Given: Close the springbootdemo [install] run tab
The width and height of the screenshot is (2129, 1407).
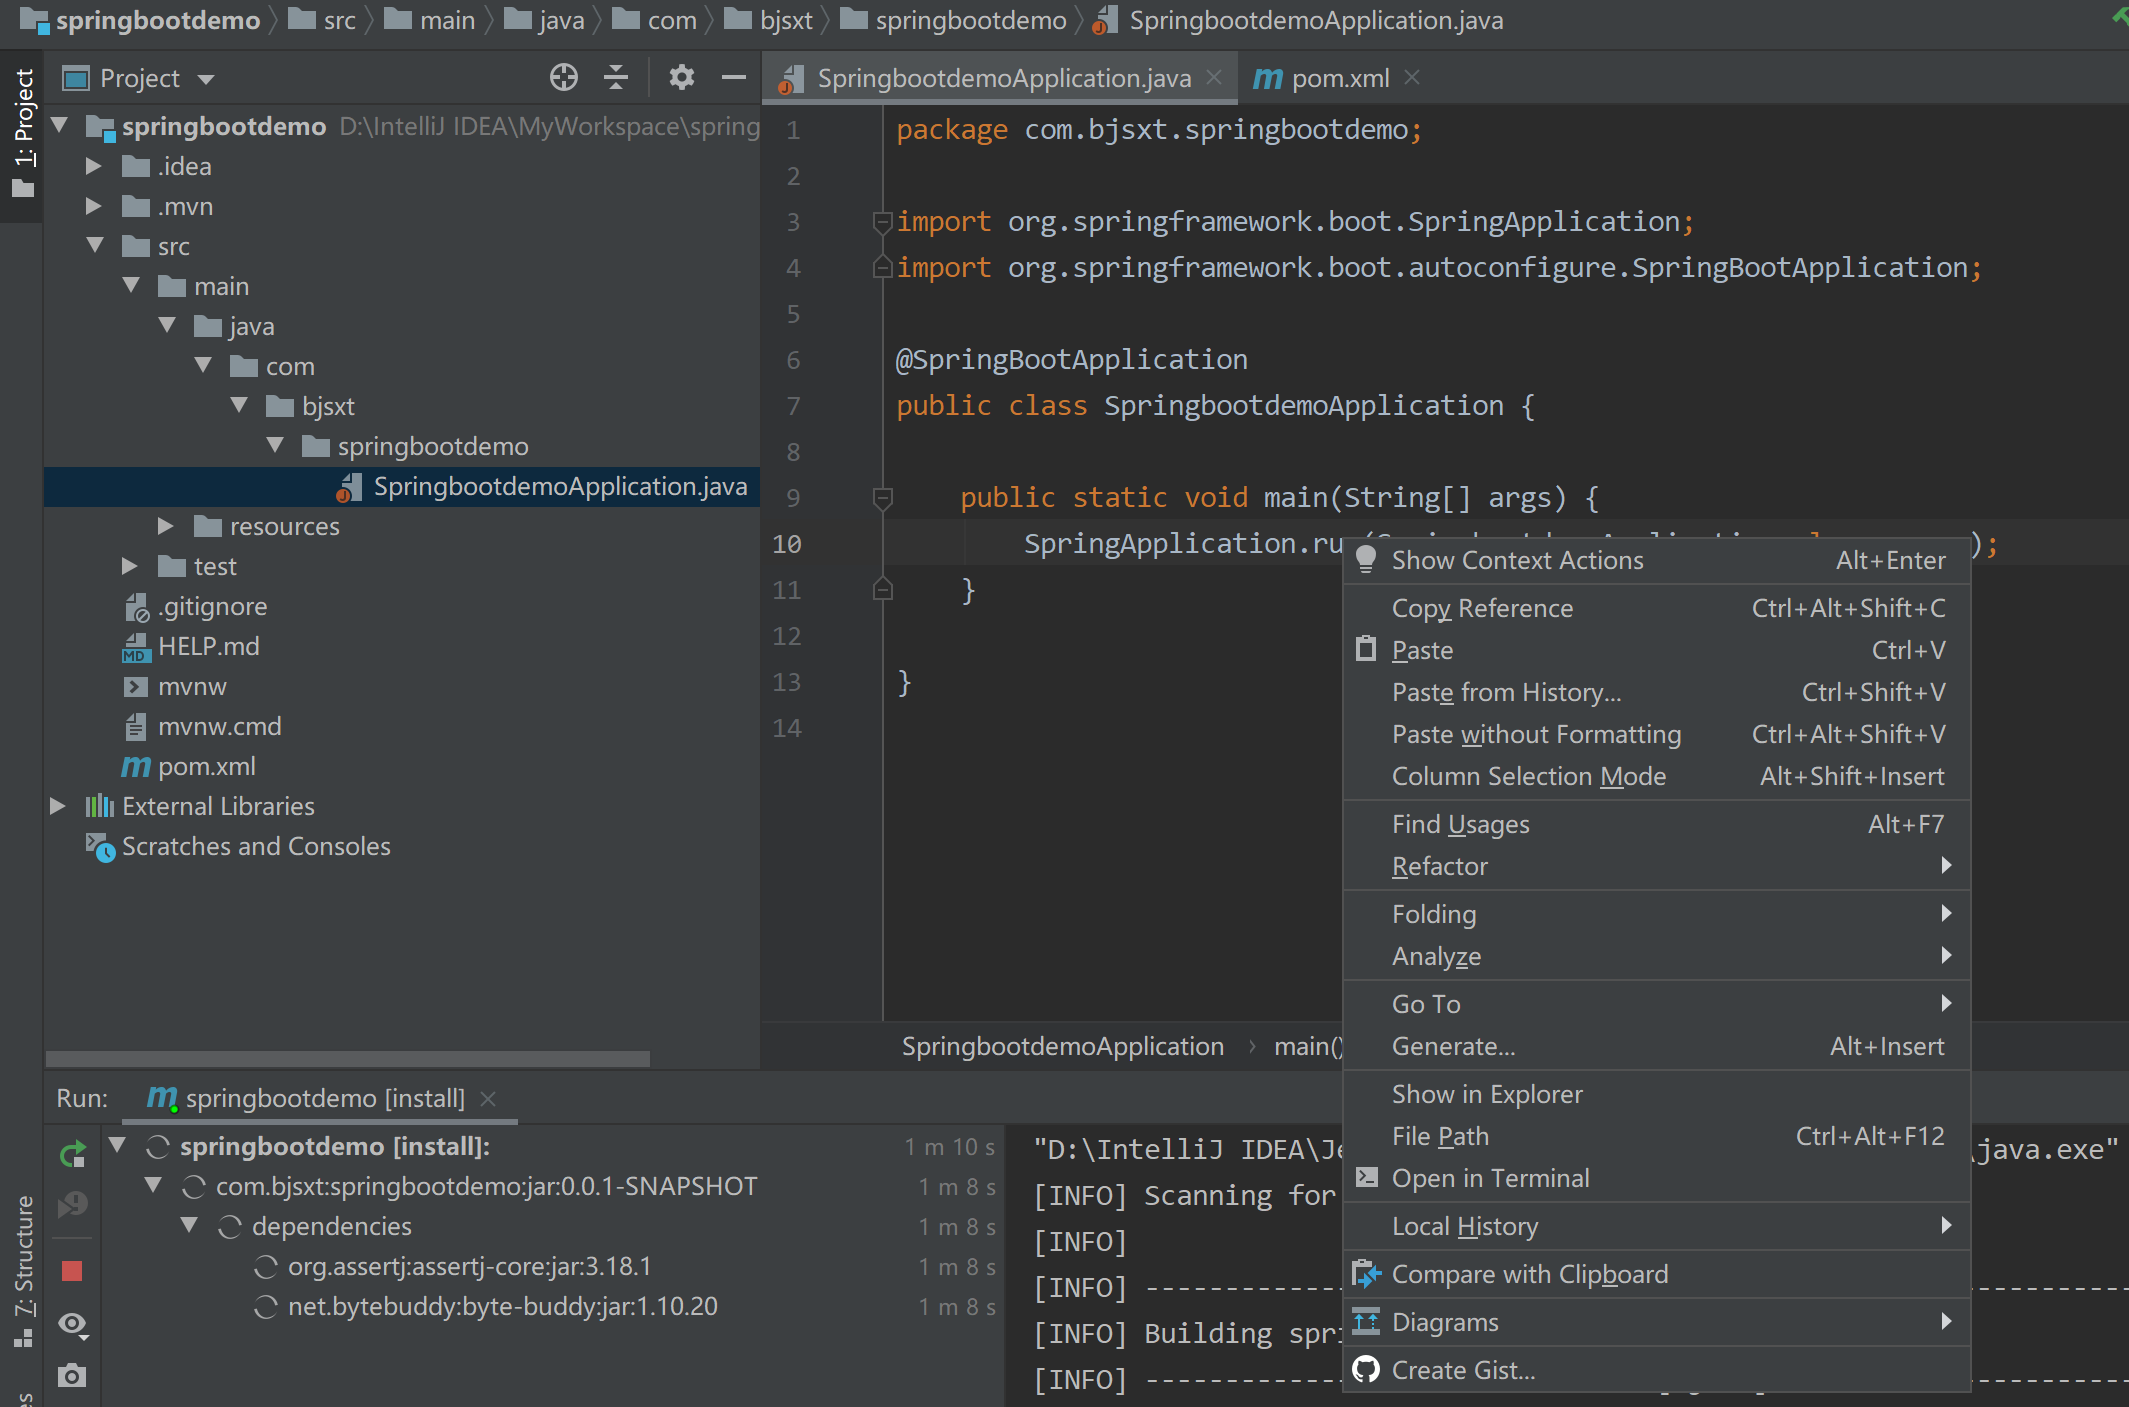Looking at the screenshot, I should [488, 1099].
